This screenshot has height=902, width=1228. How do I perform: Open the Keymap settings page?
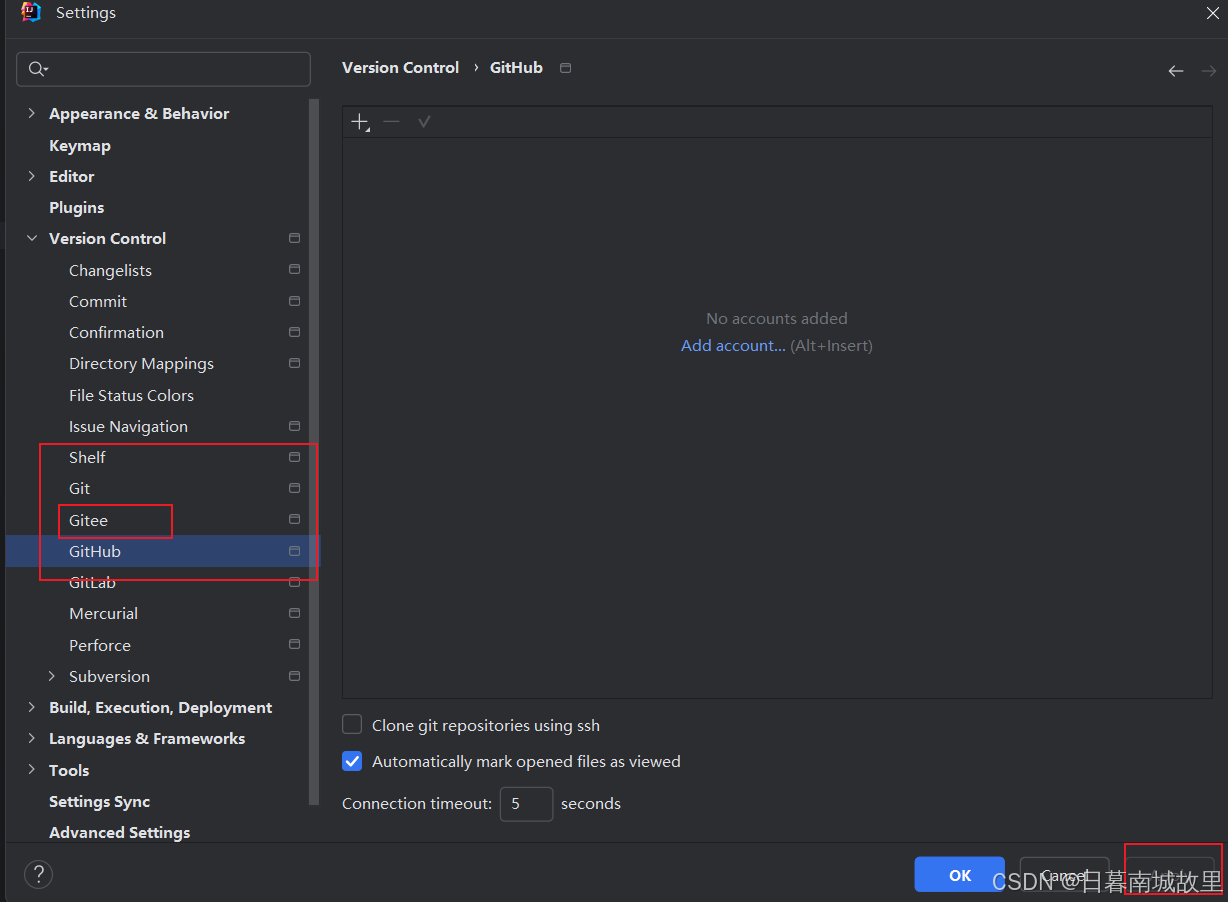coord(80,145)
